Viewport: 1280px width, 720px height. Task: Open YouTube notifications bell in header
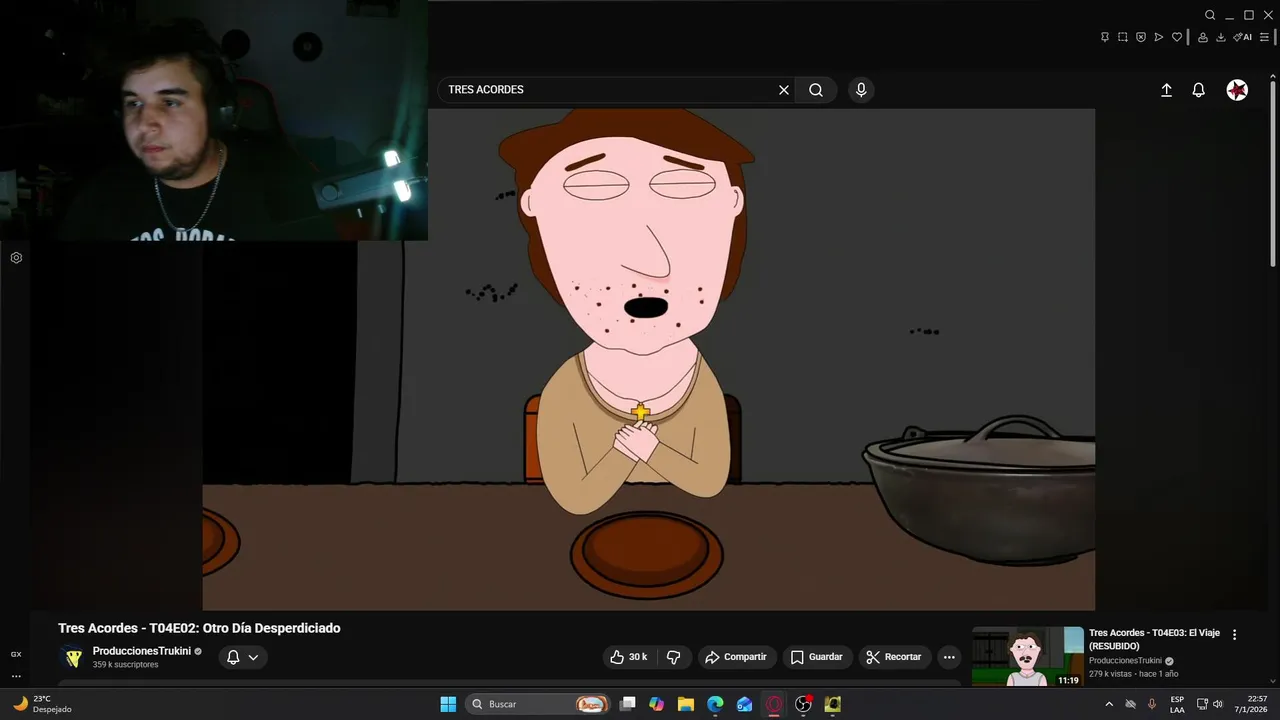[x=1198, y=90]
